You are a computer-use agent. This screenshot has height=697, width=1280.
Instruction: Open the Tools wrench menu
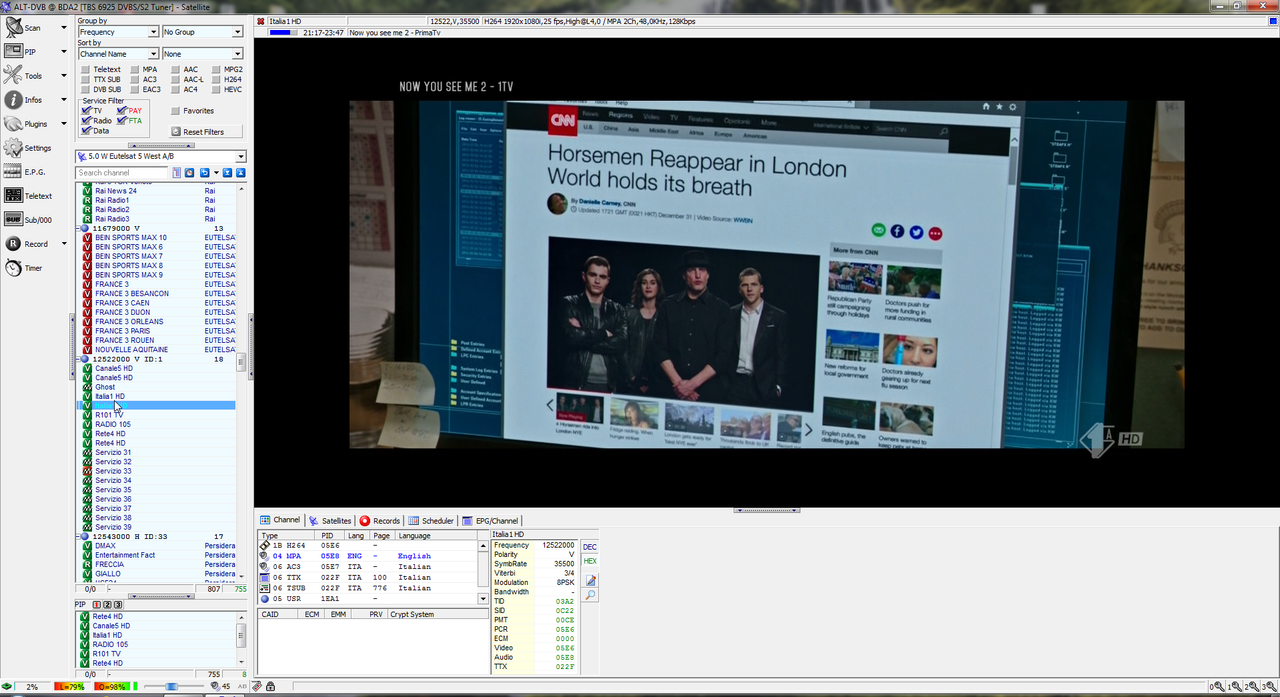[x=25, y=75]
